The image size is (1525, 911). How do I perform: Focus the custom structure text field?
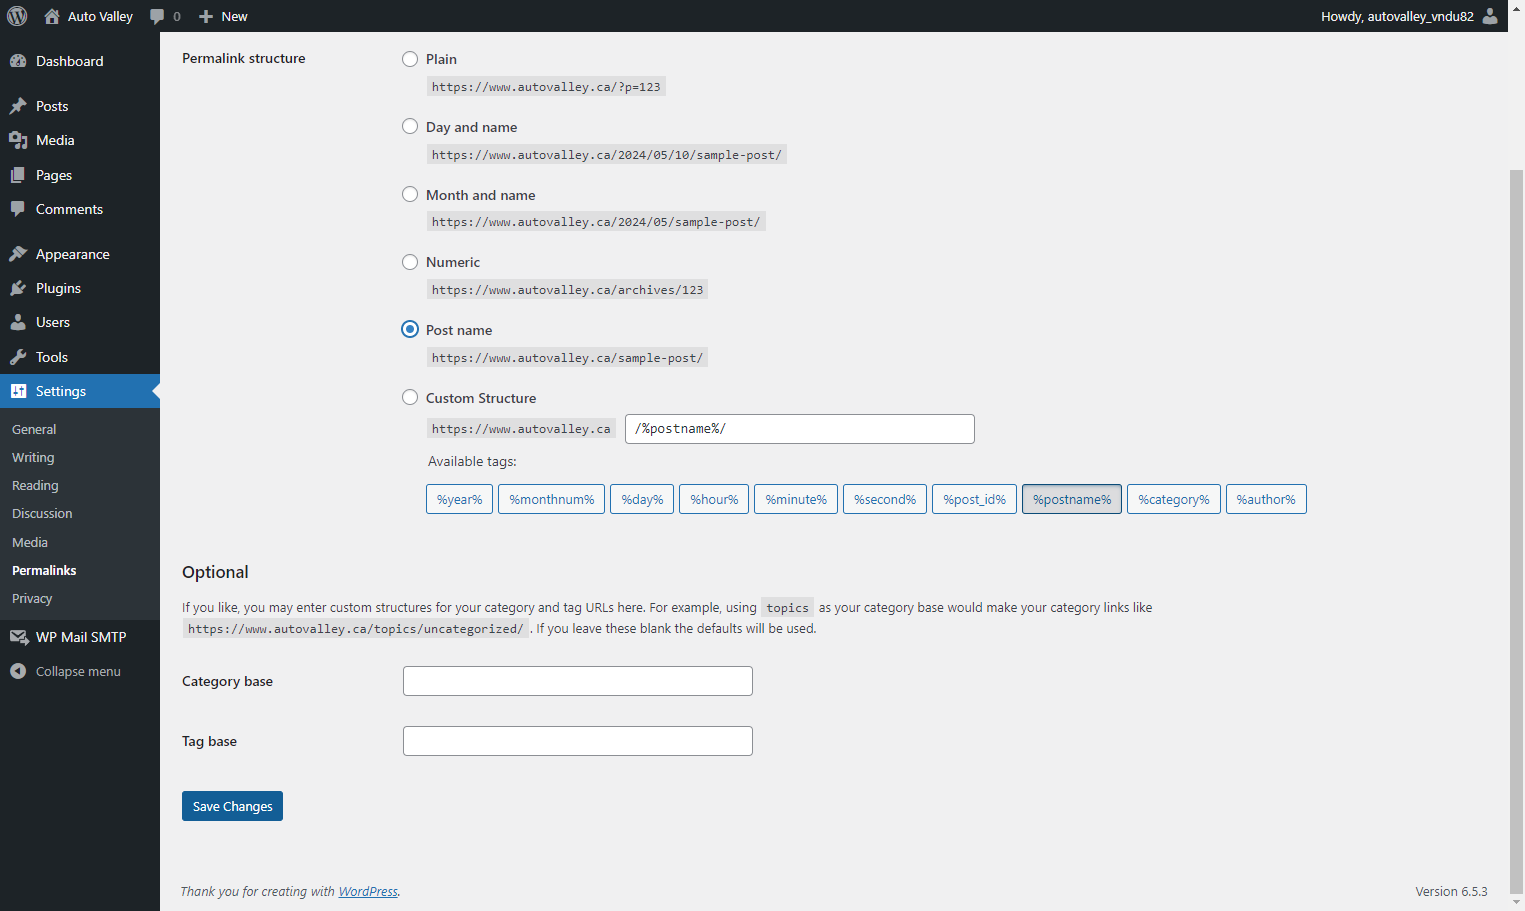[x=800, y=429]
